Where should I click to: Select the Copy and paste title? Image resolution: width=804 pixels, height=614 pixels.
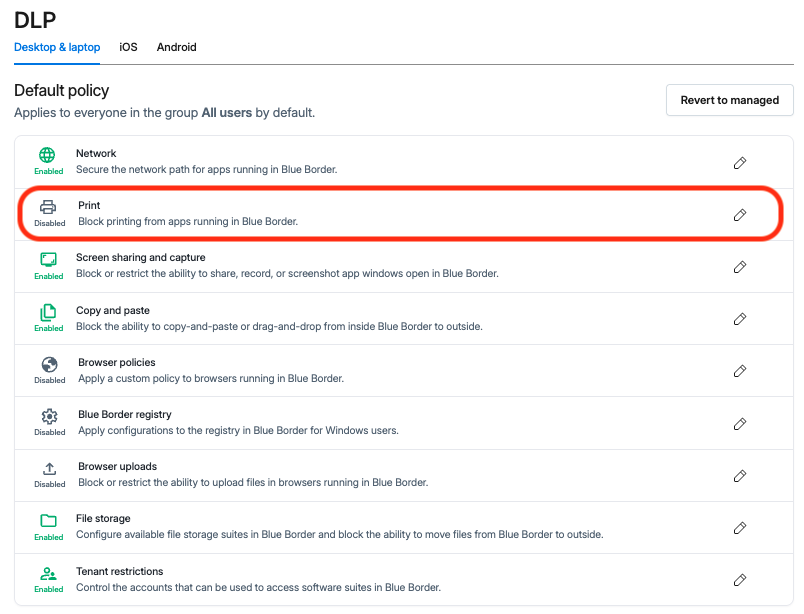[x=113, y=310]
